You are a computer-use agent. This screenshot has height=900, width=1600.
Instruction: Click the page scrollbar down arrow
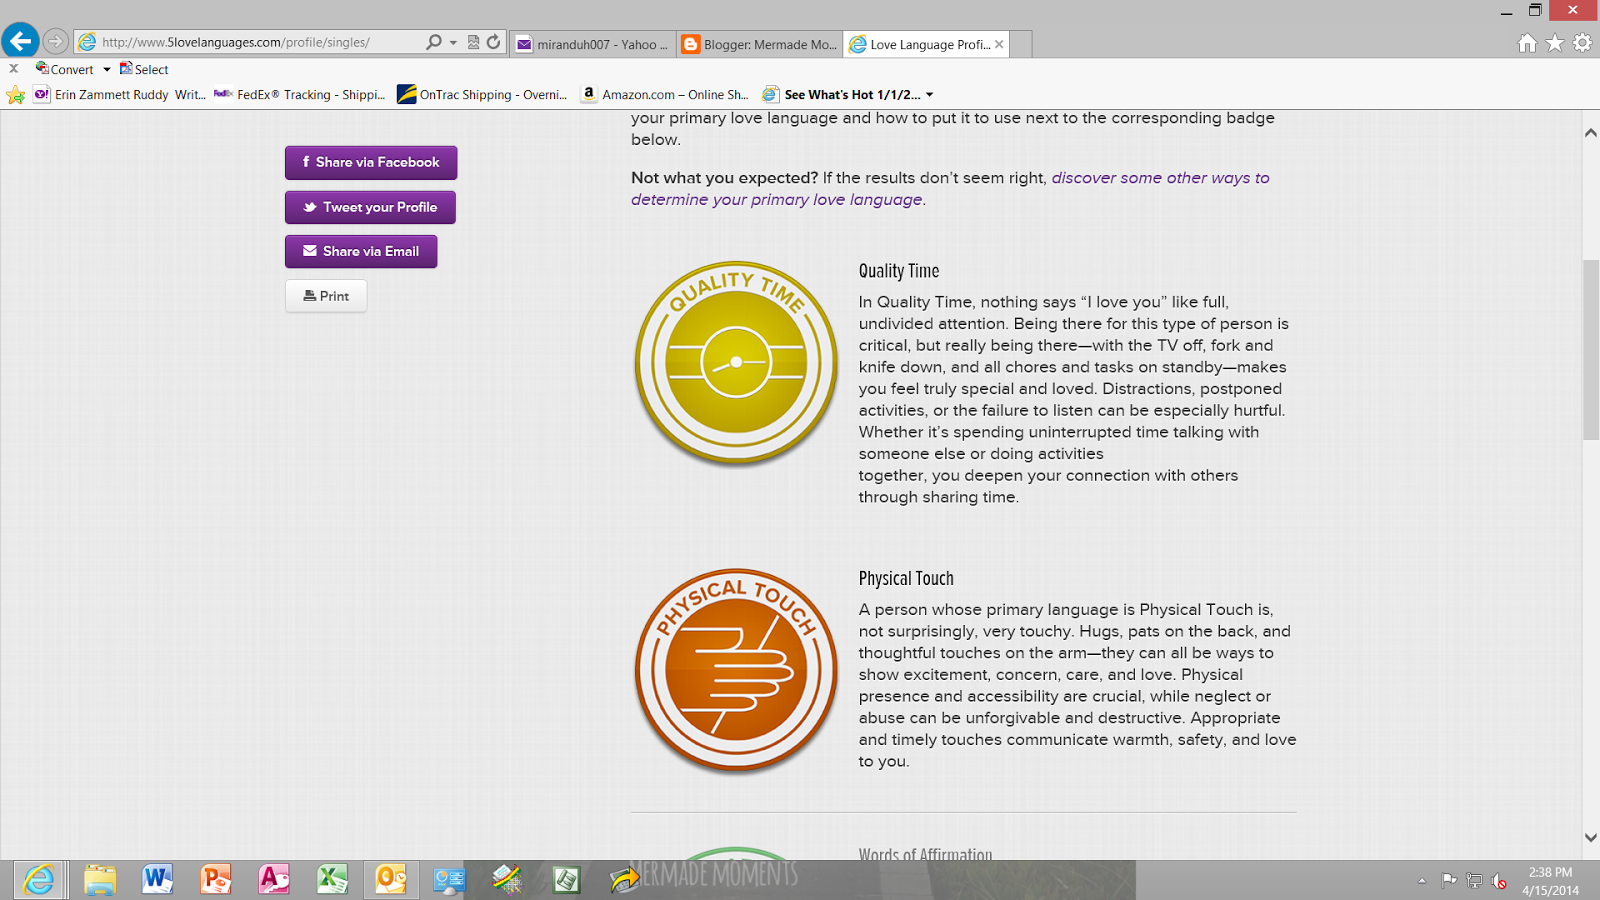(x=1590, y=838)
